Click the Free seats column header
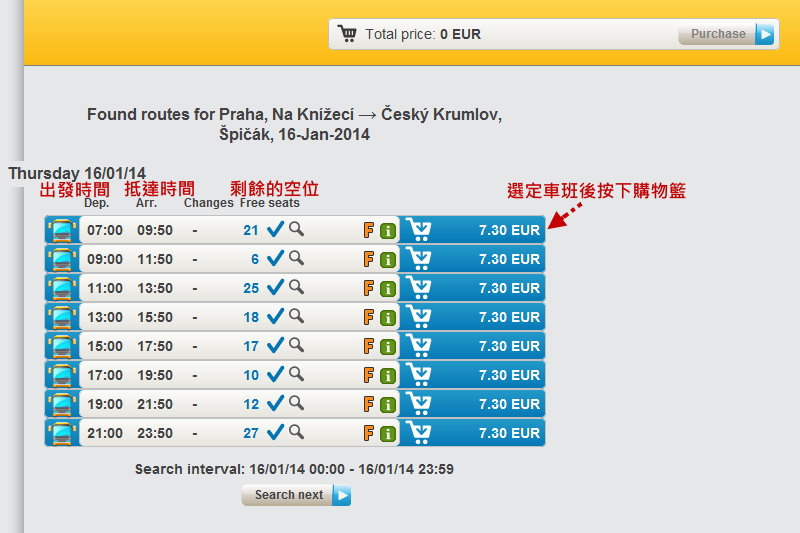The image size is (800, 533). coord(270,203)
